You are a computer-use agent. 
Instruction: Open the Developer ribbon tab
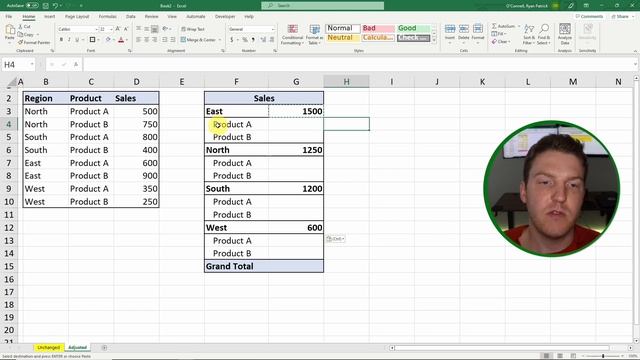(225, 17)
